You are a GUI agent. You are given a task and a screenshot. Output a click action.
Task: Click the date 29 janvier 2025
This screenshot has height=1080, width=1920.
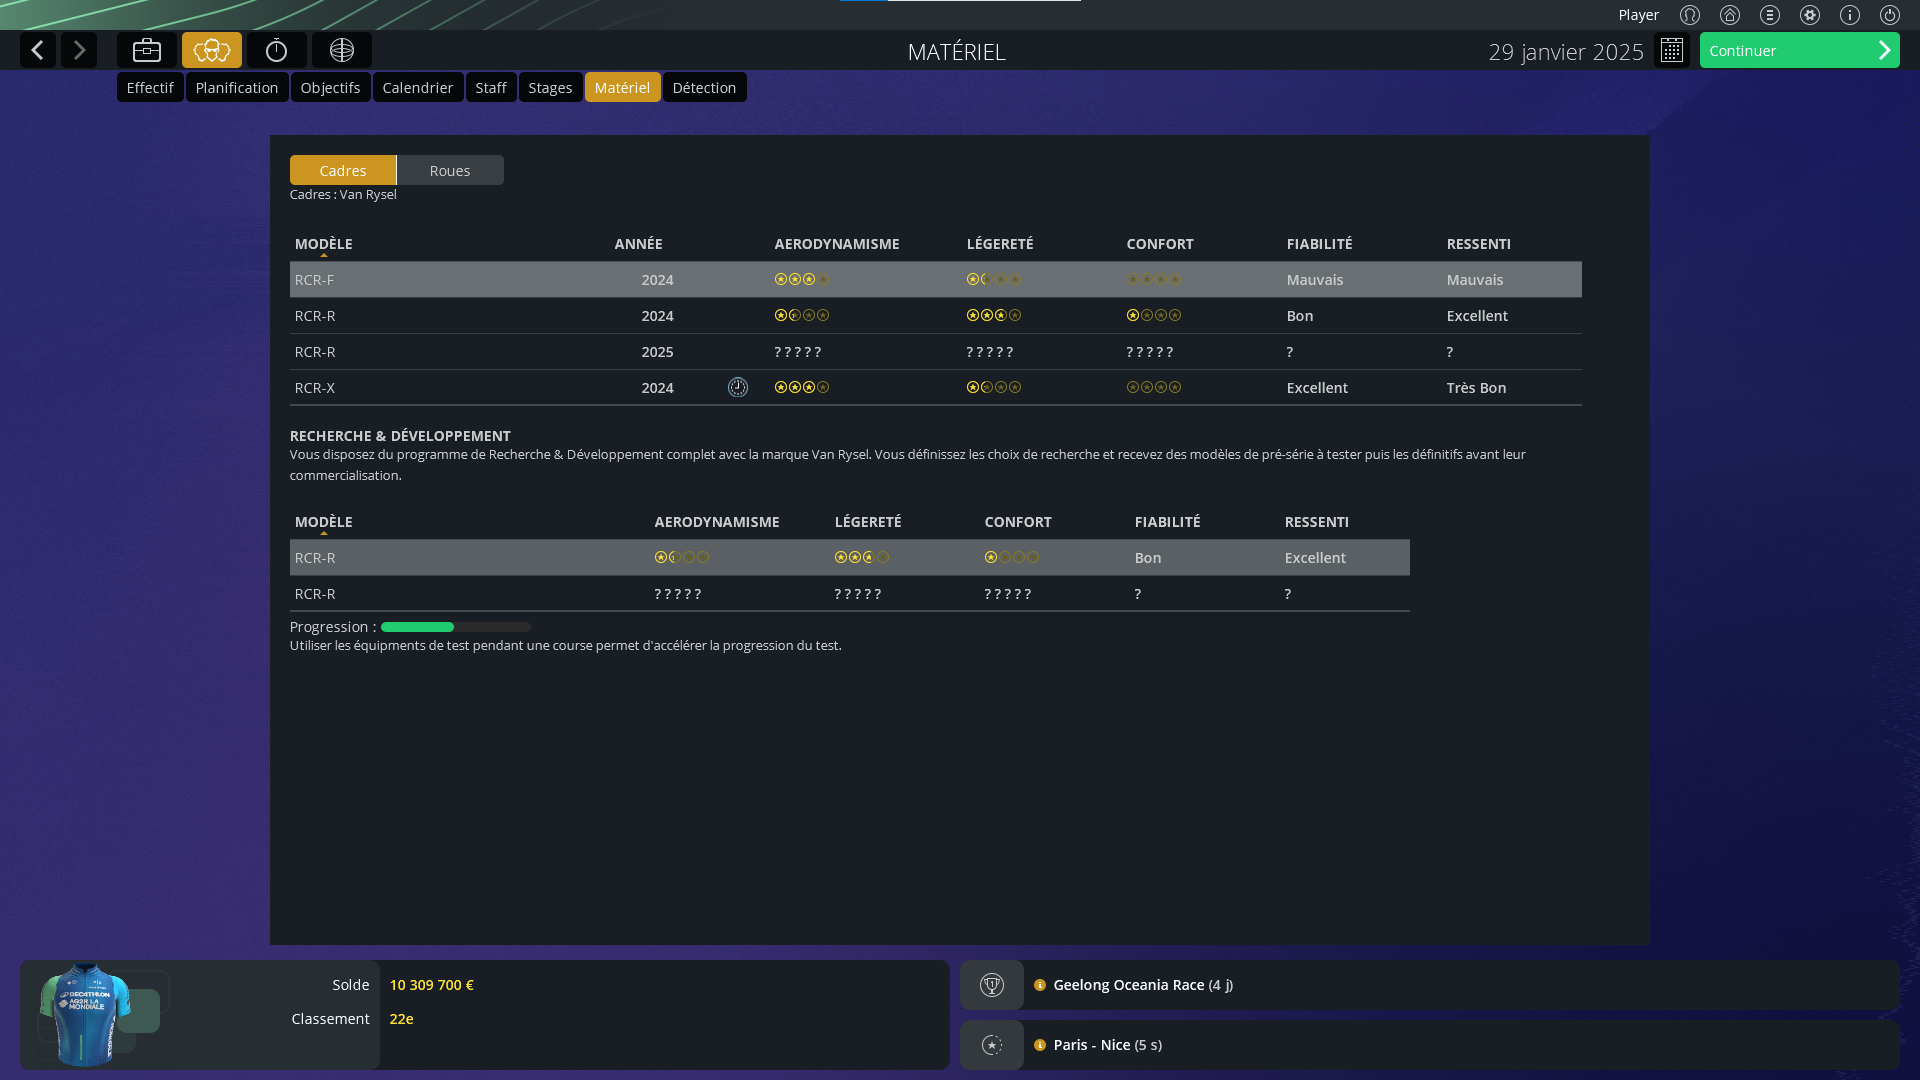1565,52
